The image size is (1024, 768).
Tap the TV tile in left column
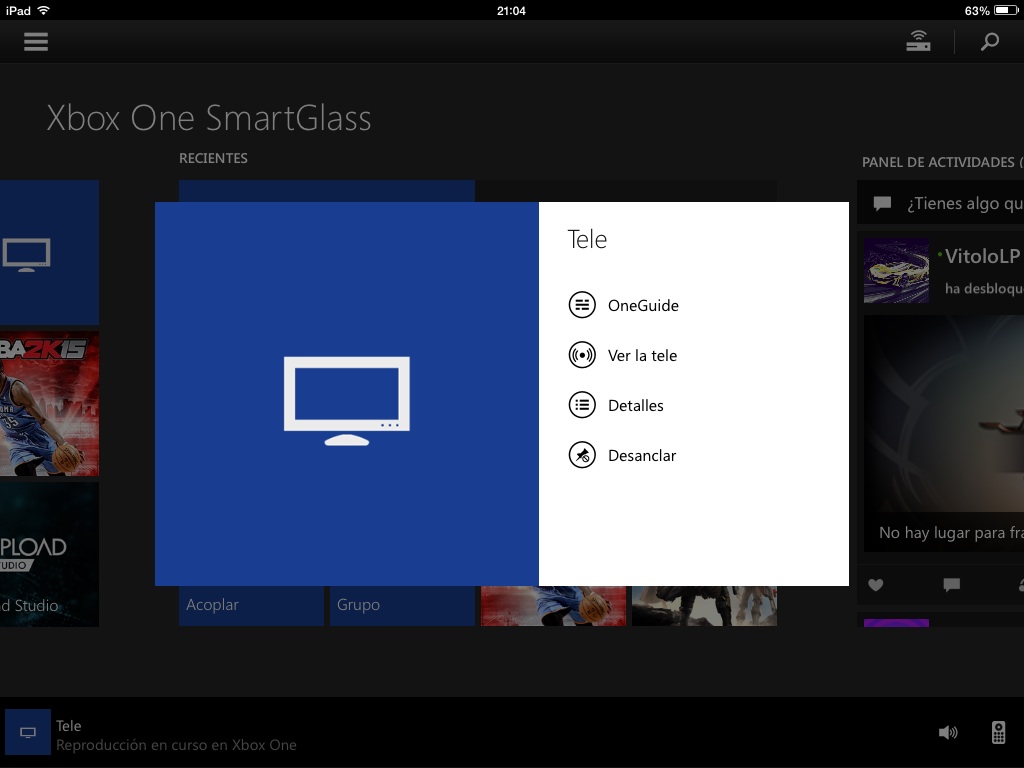(50, 253)
